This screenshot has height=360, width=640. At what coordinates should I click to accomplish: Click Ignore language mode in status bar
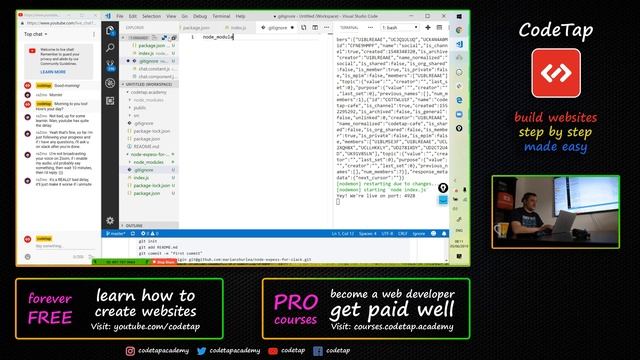pyautogui.click(x=419, y=233)
